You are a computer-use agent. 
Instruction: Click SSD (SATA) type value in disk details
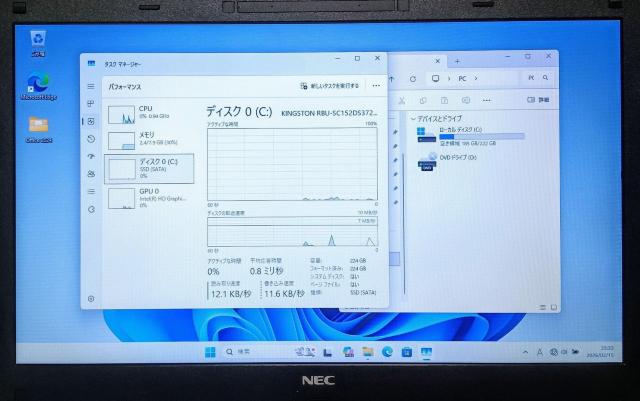point(363,292)
